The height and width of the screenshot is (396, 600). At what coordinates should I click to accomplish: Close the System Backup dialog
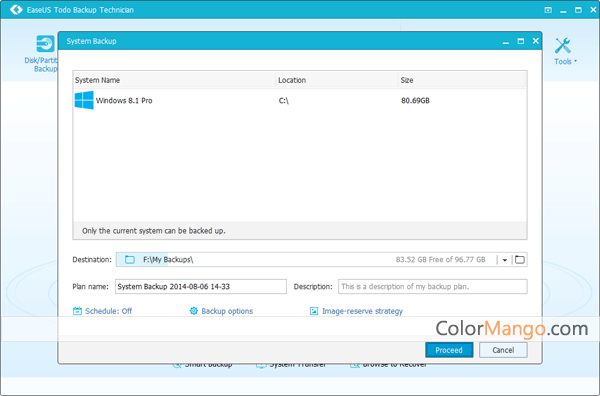click(536, 41)
